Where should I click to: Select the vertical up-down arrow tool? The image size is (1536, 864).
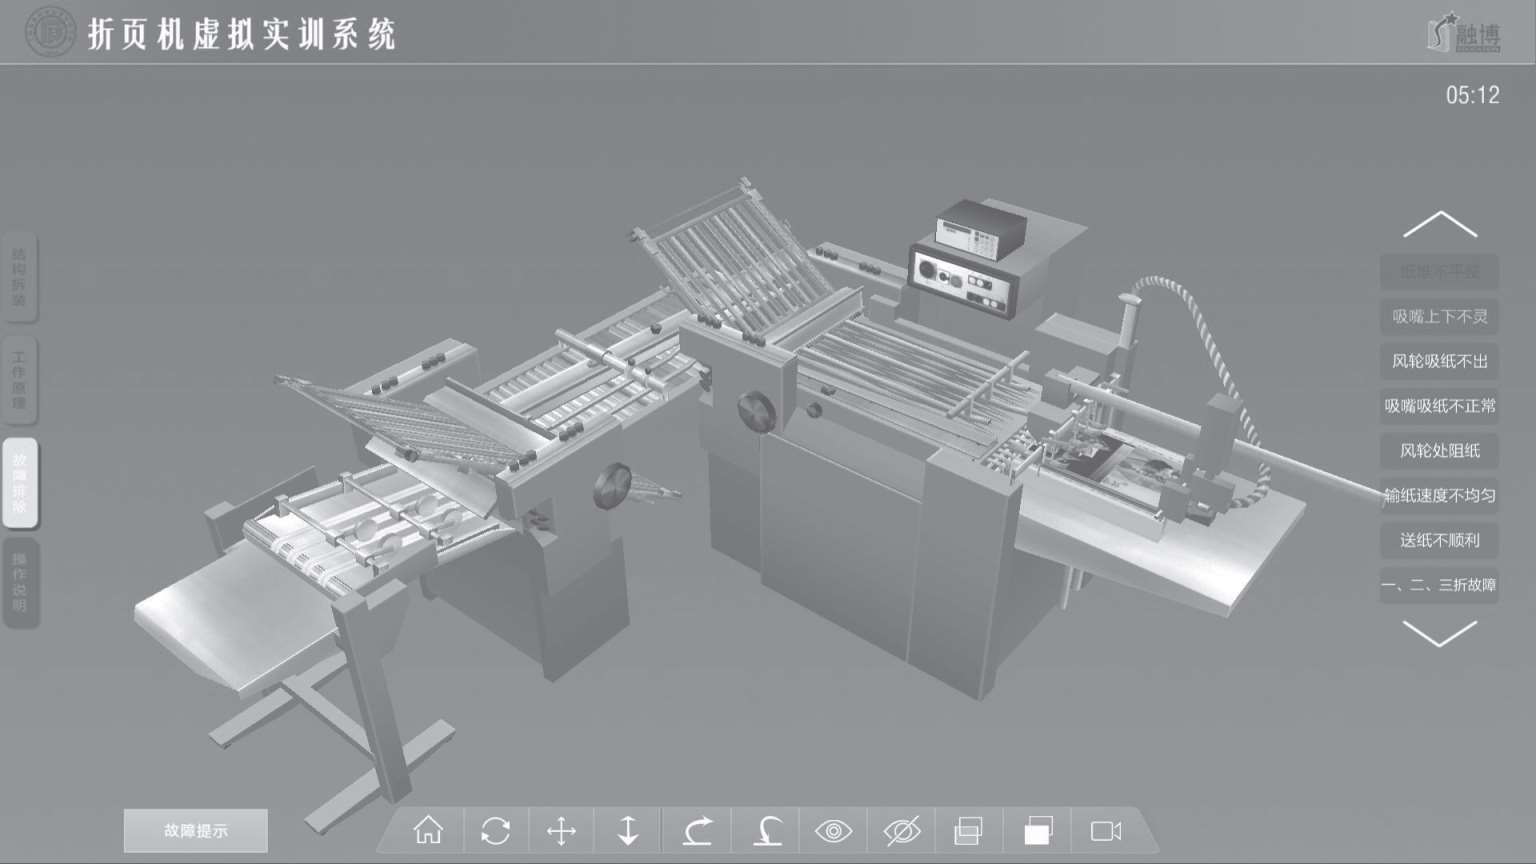point(628,830)
